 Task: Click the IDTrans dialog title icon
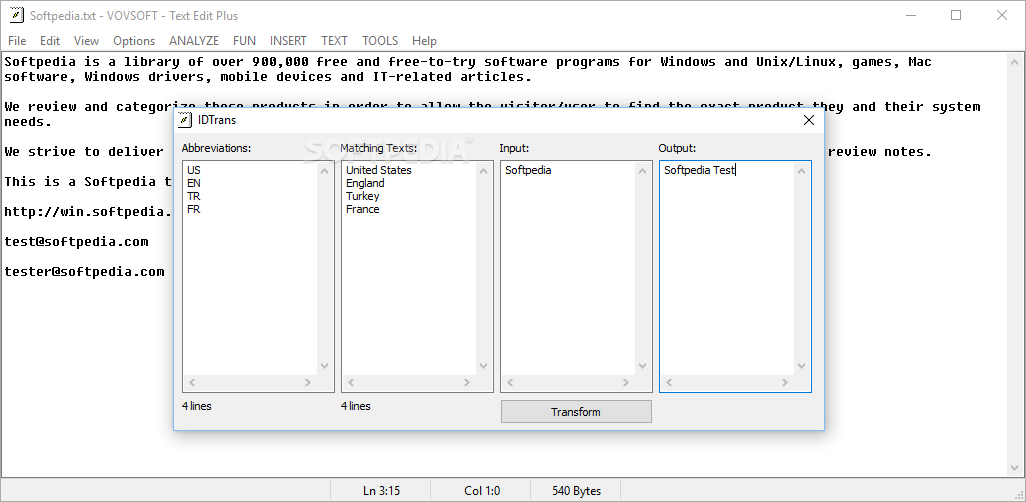(186, 120)
